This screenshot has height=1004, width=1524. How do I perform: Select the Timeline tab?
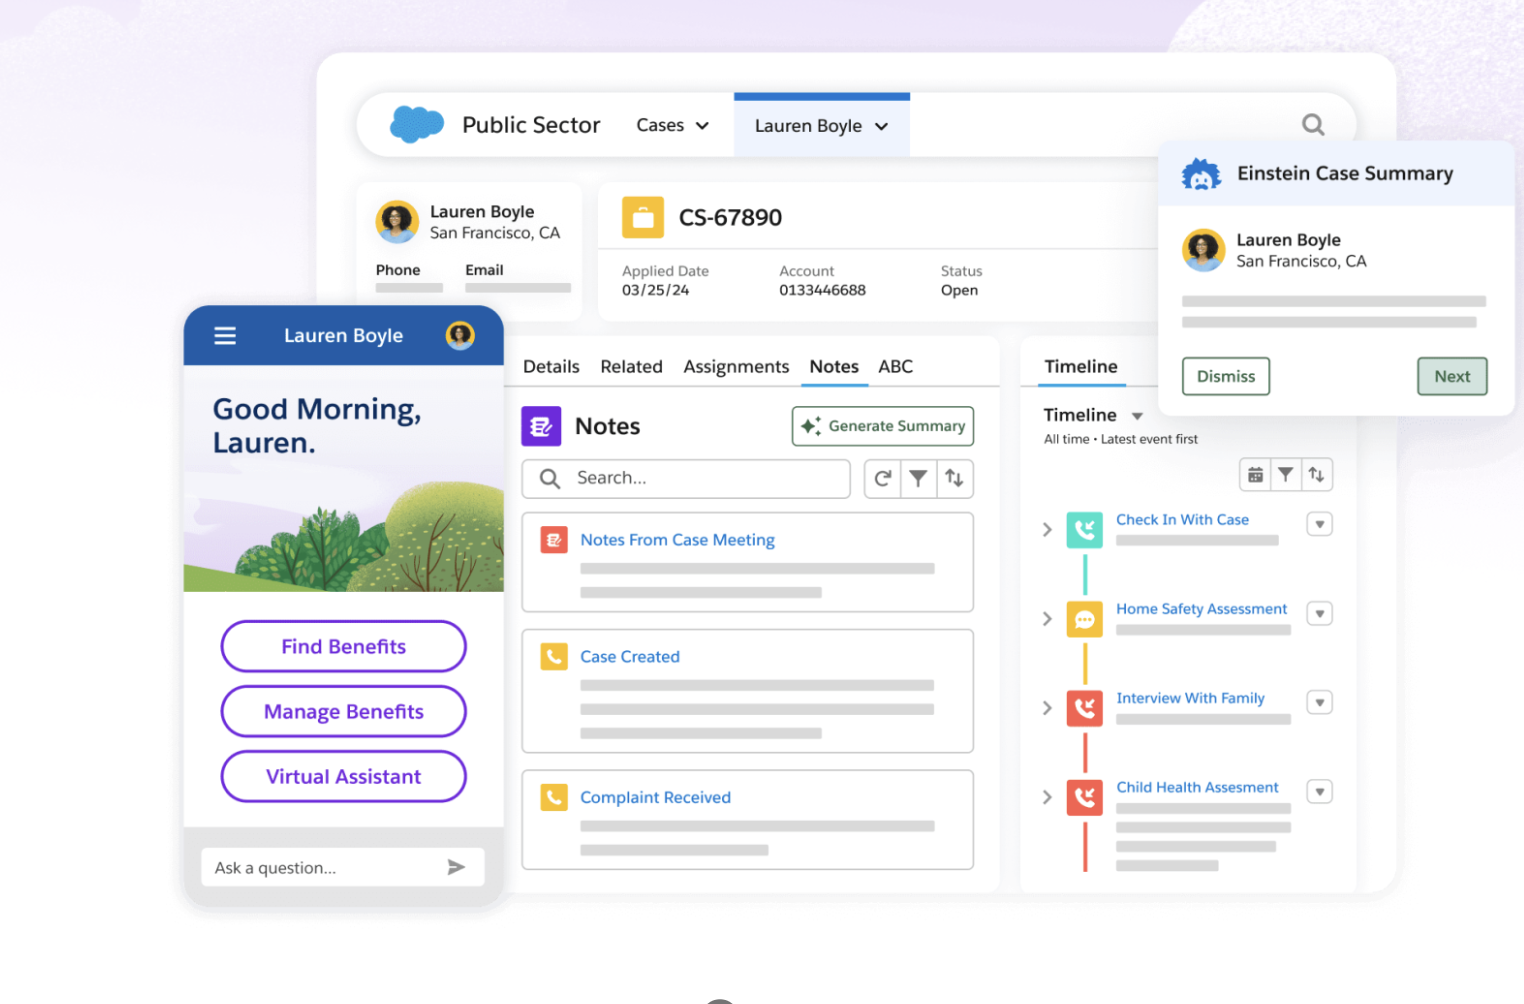click(1081, 367)
